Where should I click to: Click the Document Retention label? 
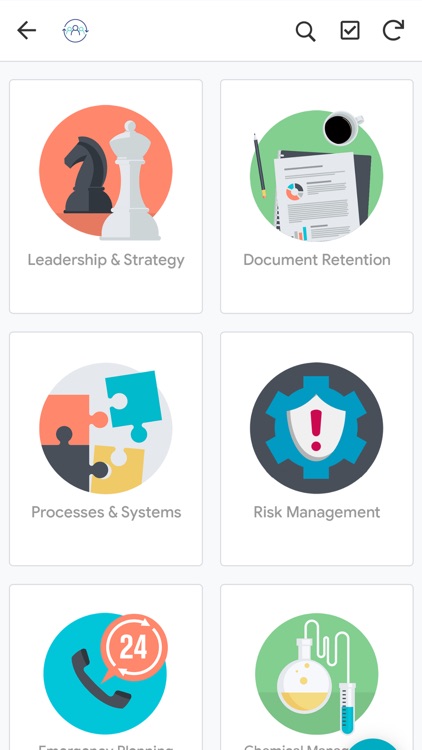coord(317,260)
